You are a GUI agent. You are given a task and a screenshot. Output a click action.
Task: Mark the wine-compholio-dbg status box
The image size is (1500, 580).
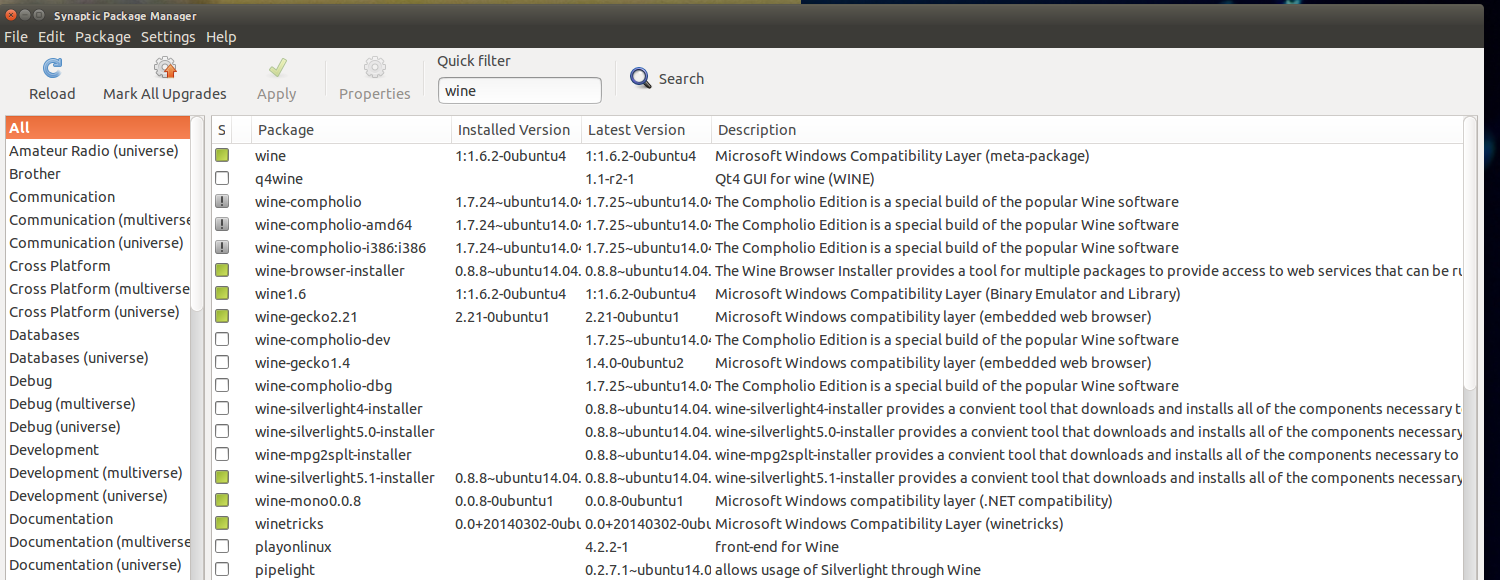tap(222, 386)
